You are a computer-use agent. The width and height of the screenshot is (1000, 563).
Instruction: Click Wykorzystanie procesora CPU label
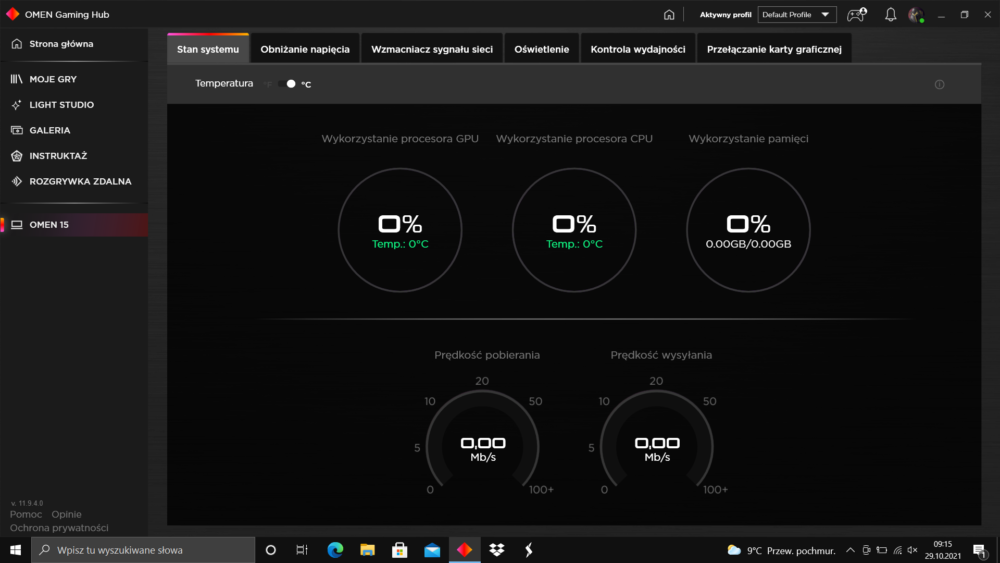coord(574,138)
